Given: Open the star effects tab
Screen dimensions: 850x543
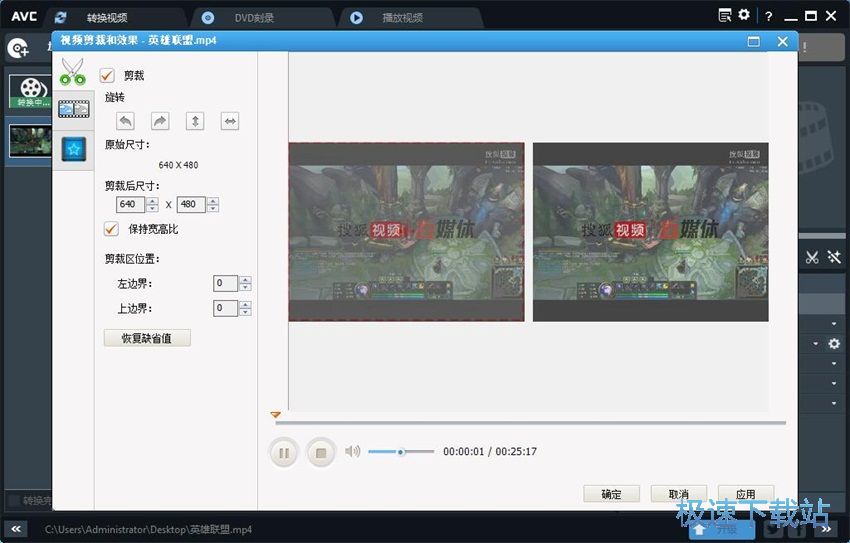Looking at the screenshot, I should click(74, 149).
